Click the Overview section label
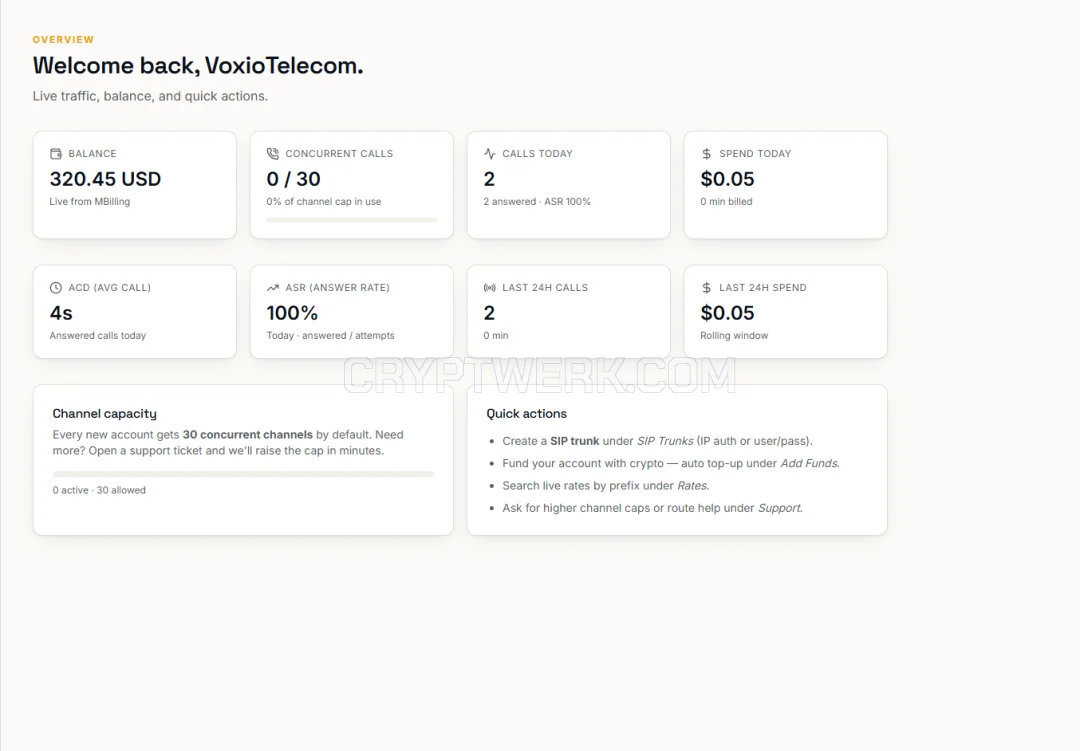 [63, 40]
